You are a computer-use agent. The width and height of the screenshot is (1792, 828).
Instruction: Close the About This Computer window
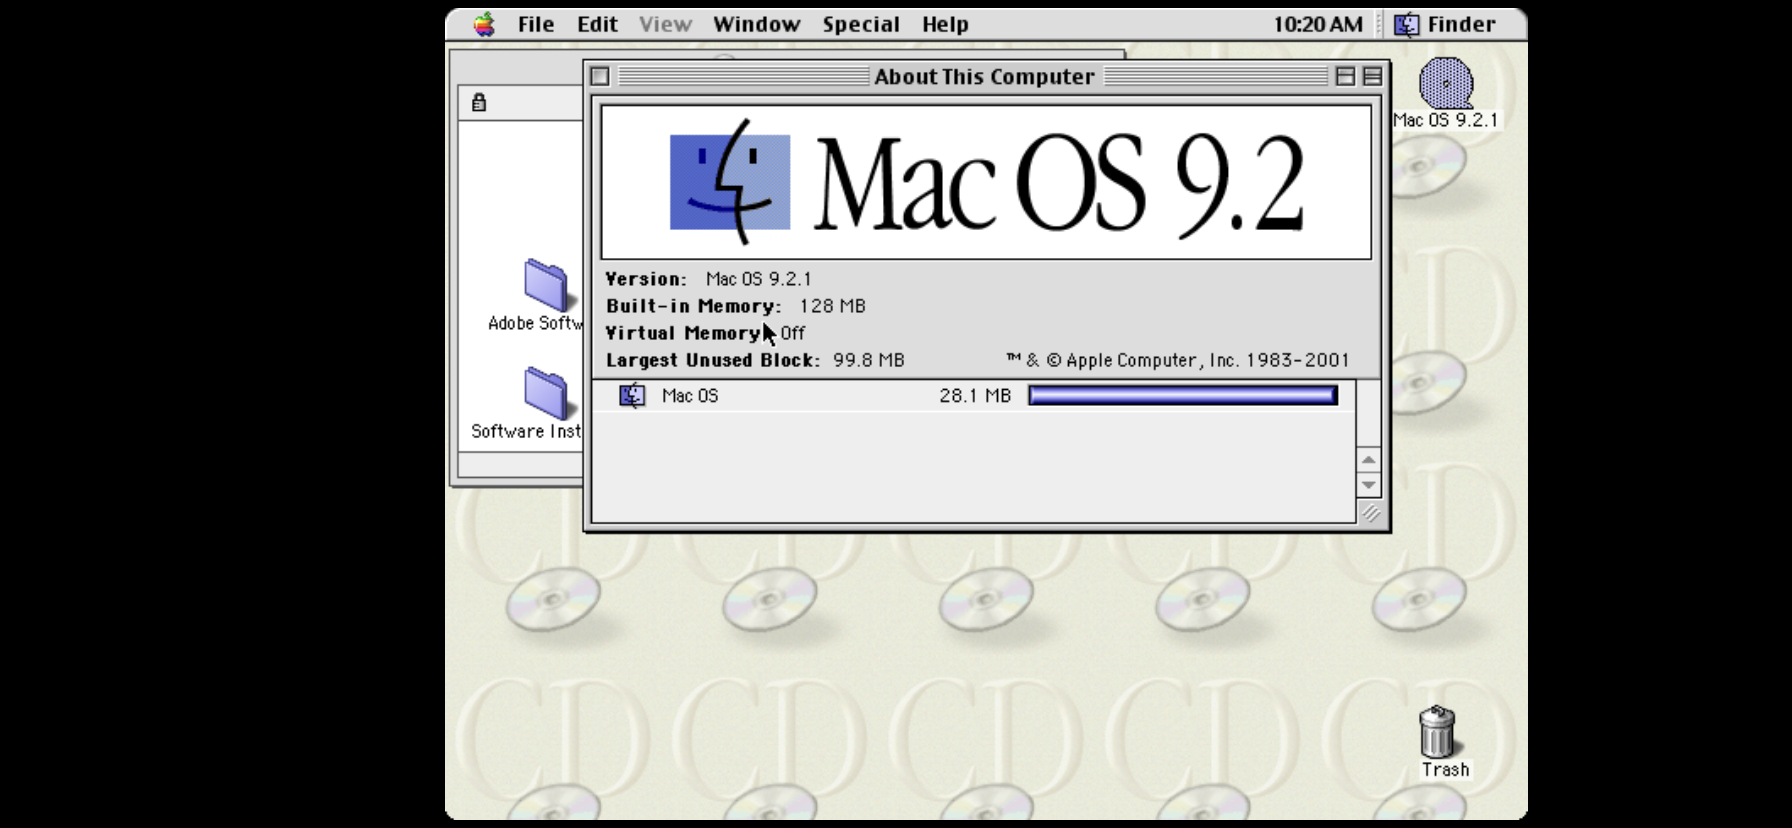click(600, 76)
